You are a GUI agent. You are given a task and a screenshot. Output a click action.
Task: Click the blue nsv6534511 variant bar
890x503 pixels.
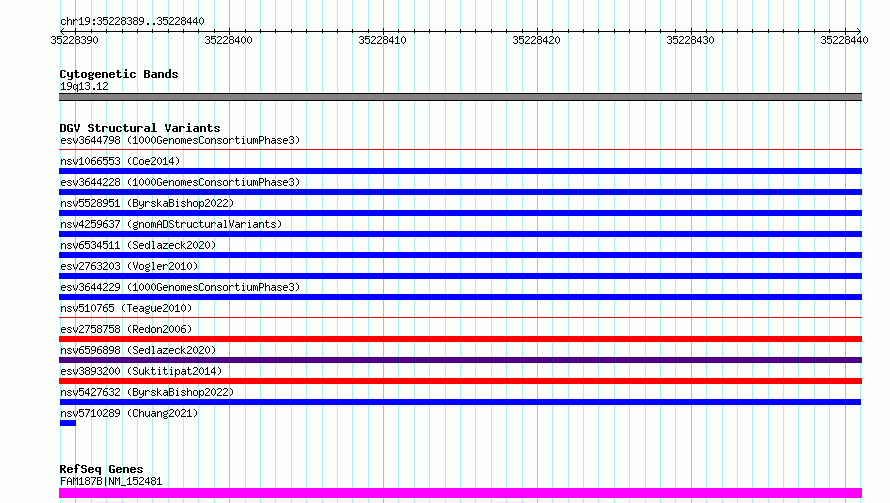point(460,255)
